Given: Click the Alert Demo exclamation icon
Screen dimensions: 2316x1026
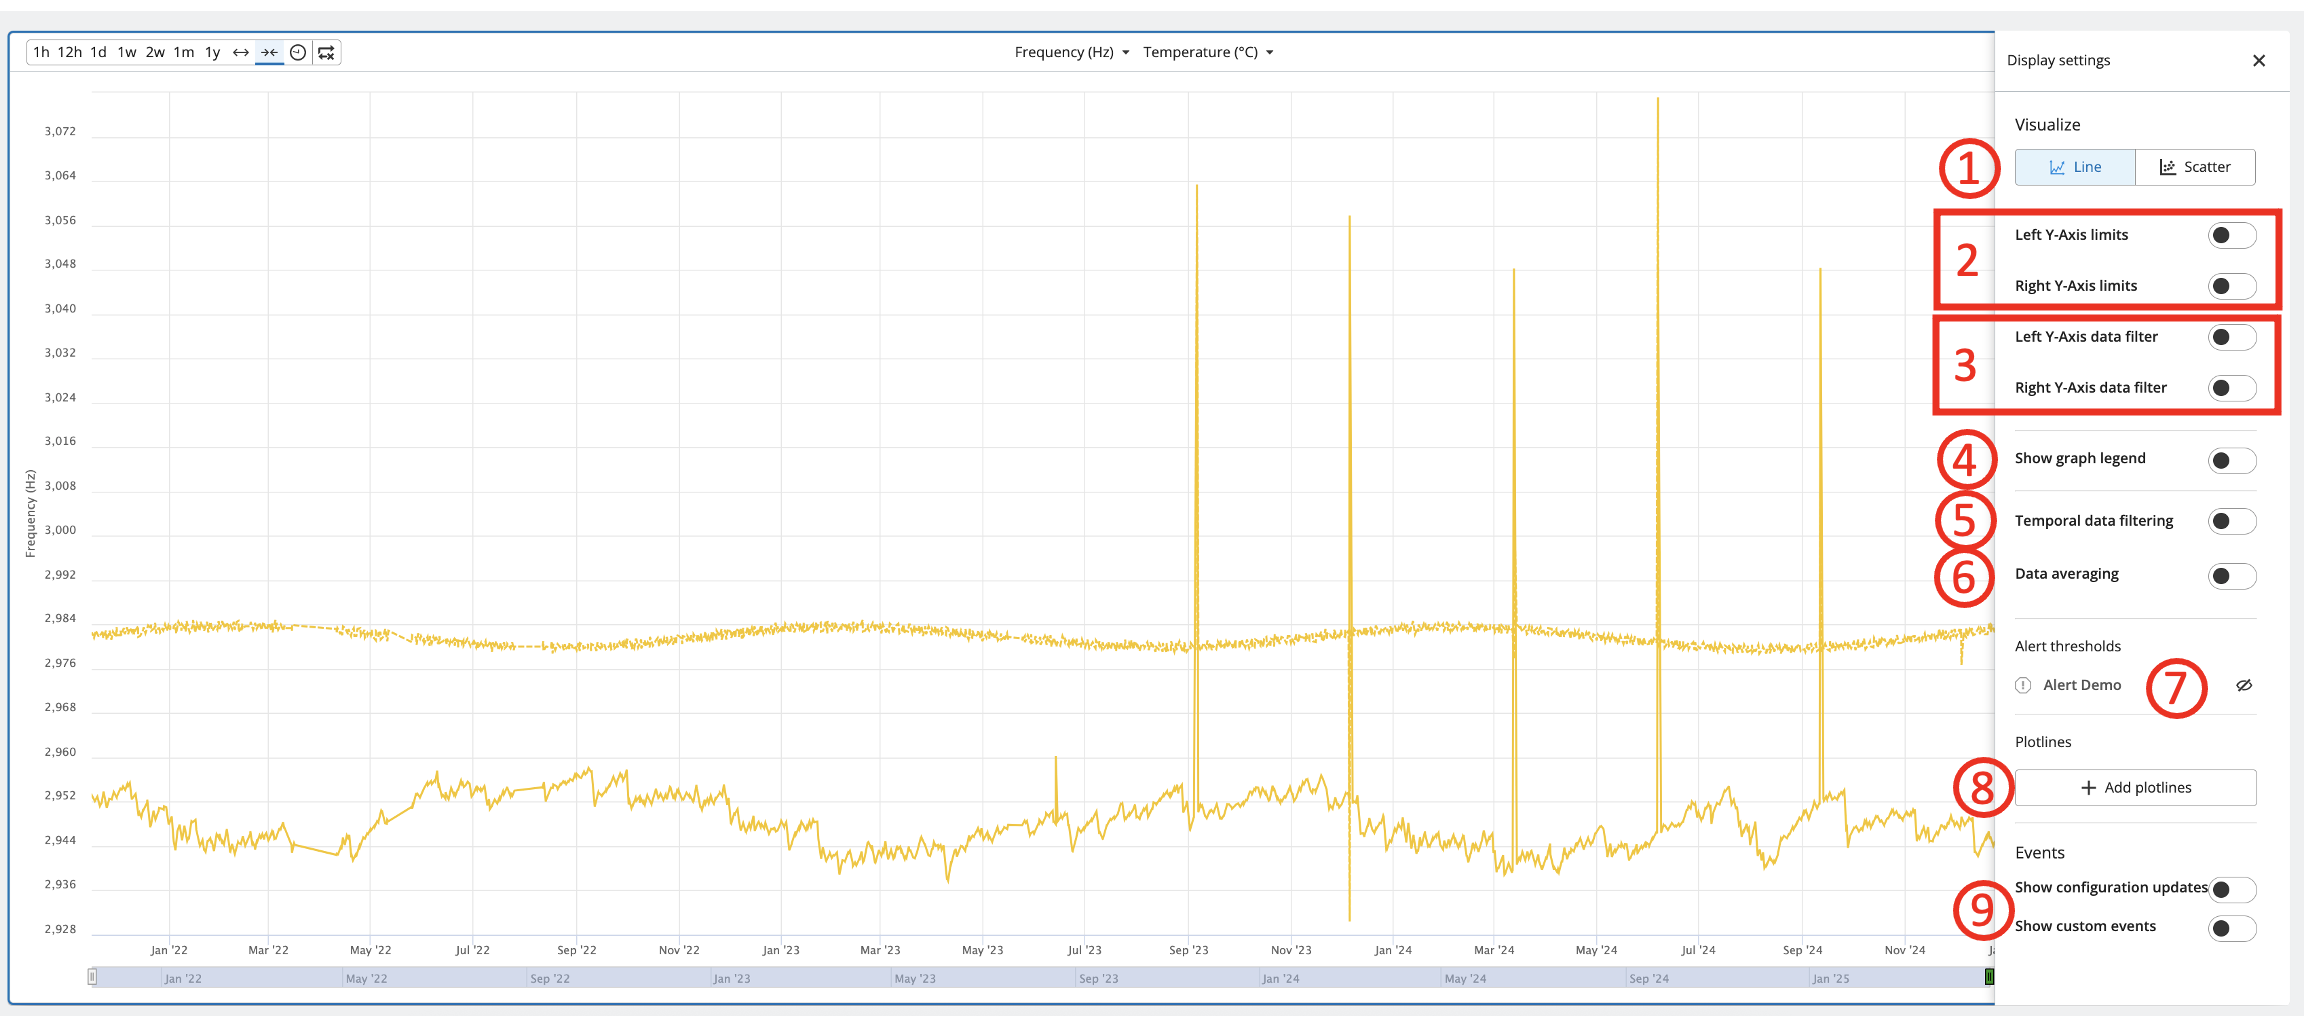Looking at the screenshot, I should [2023, 686].
